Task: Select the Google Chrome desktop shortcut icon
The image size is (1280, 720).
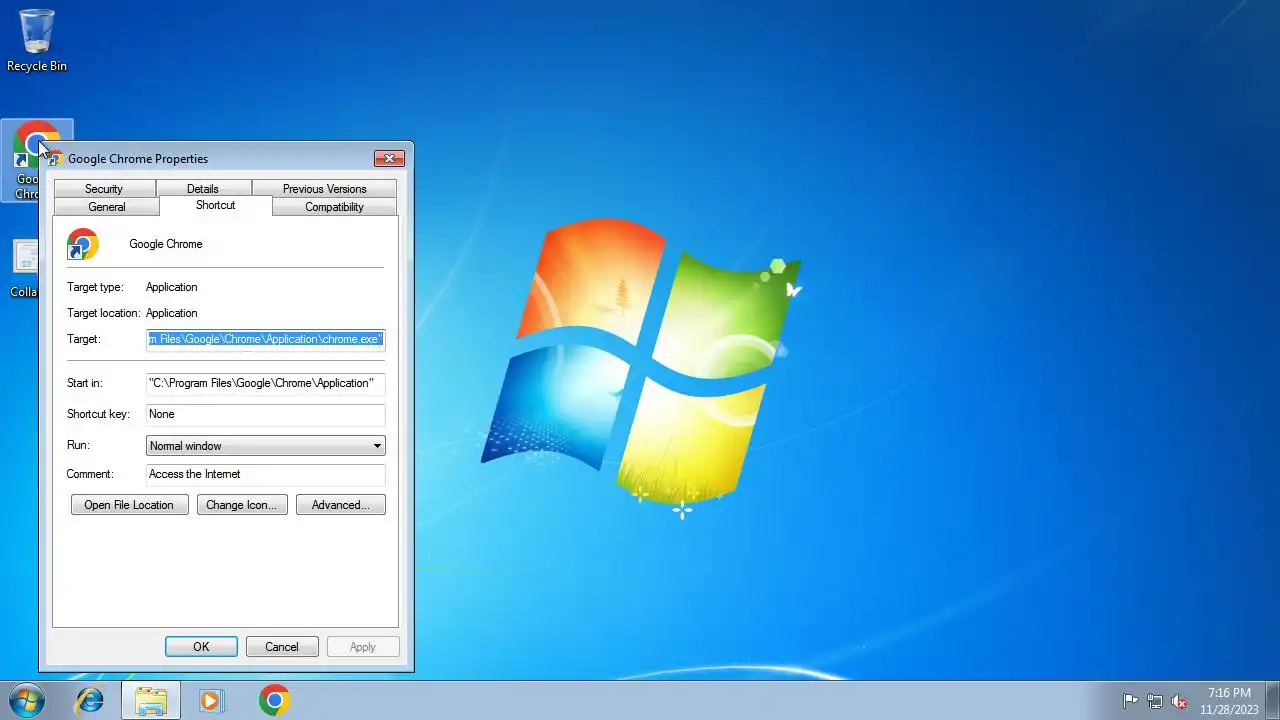Action: pos(27,160)
